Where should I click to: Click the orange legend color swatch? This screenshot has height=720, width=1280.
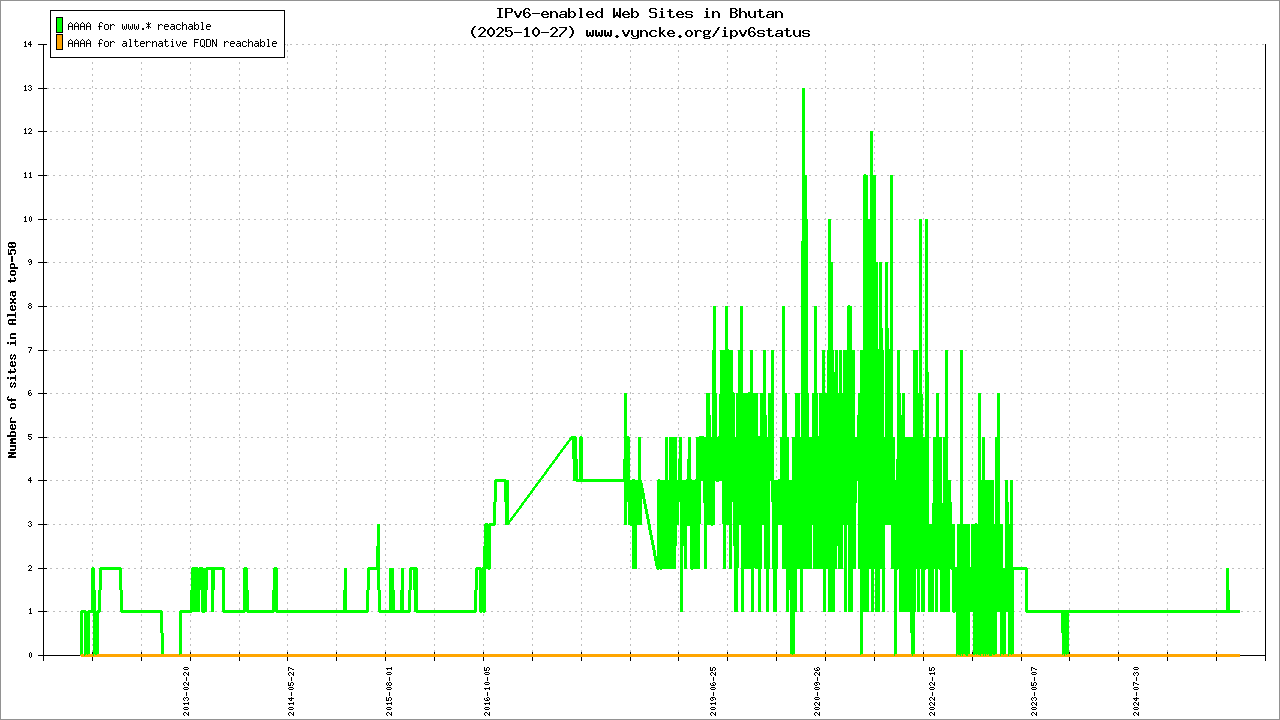59,43
